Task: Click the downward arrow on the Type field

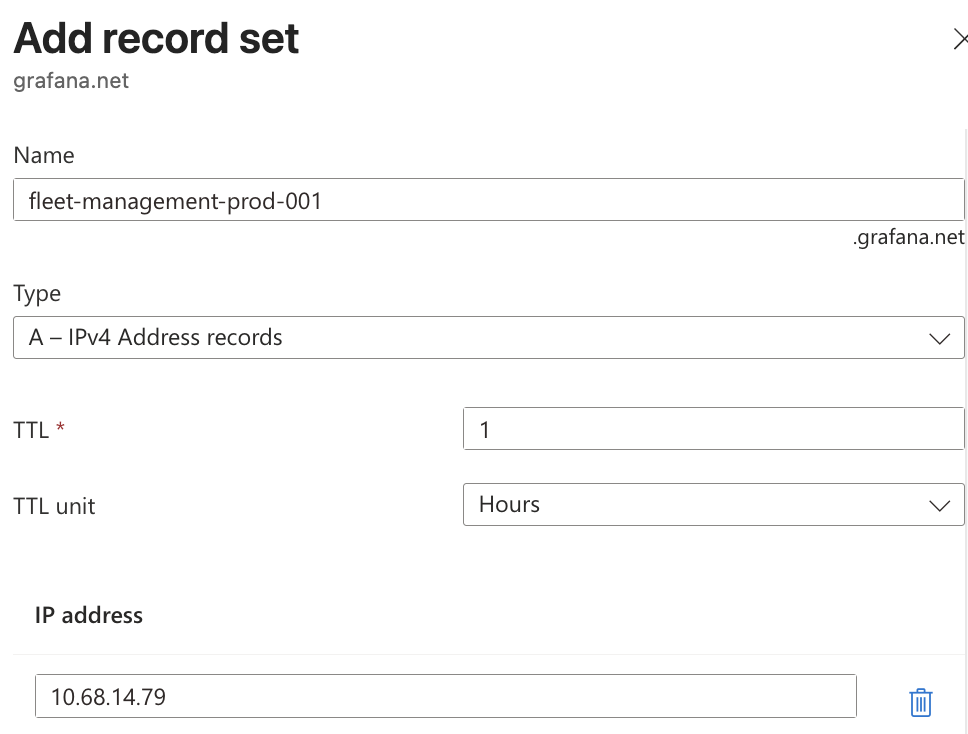Action: click(939, 338)
